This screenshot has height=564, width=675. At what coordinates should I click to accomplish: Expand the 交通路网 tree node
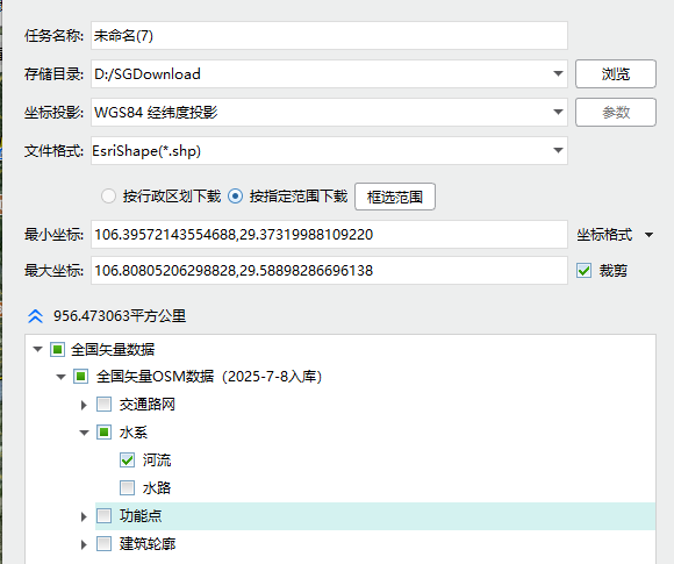(84, 405)
